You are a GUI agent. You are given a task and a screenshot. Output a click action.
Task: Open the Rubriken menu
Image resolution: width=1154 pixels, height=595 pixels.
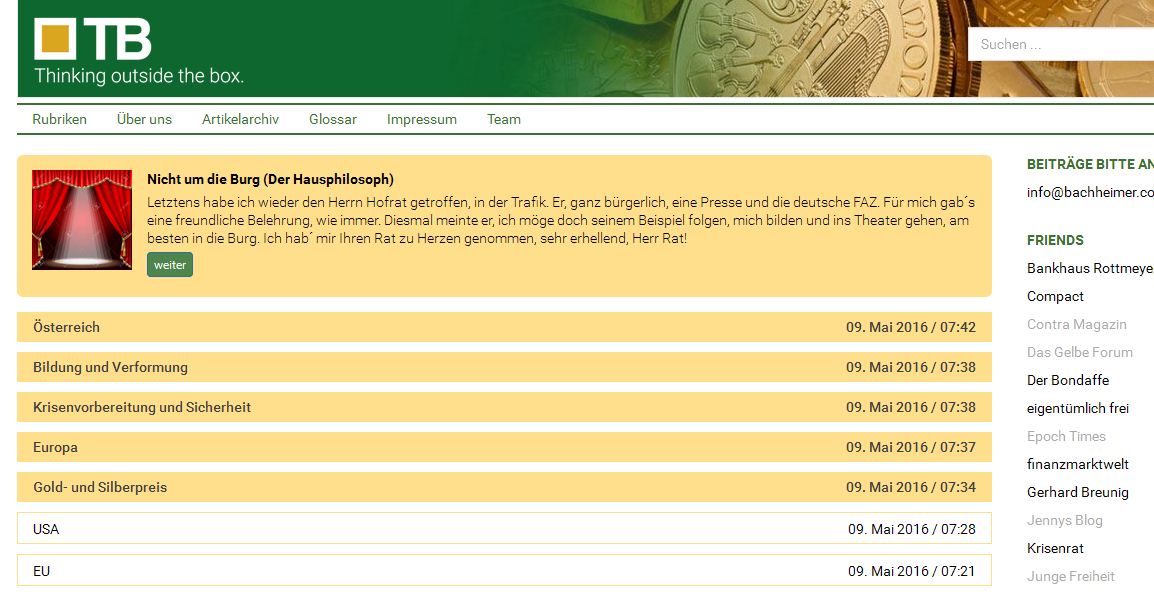(x=59, y=119)
